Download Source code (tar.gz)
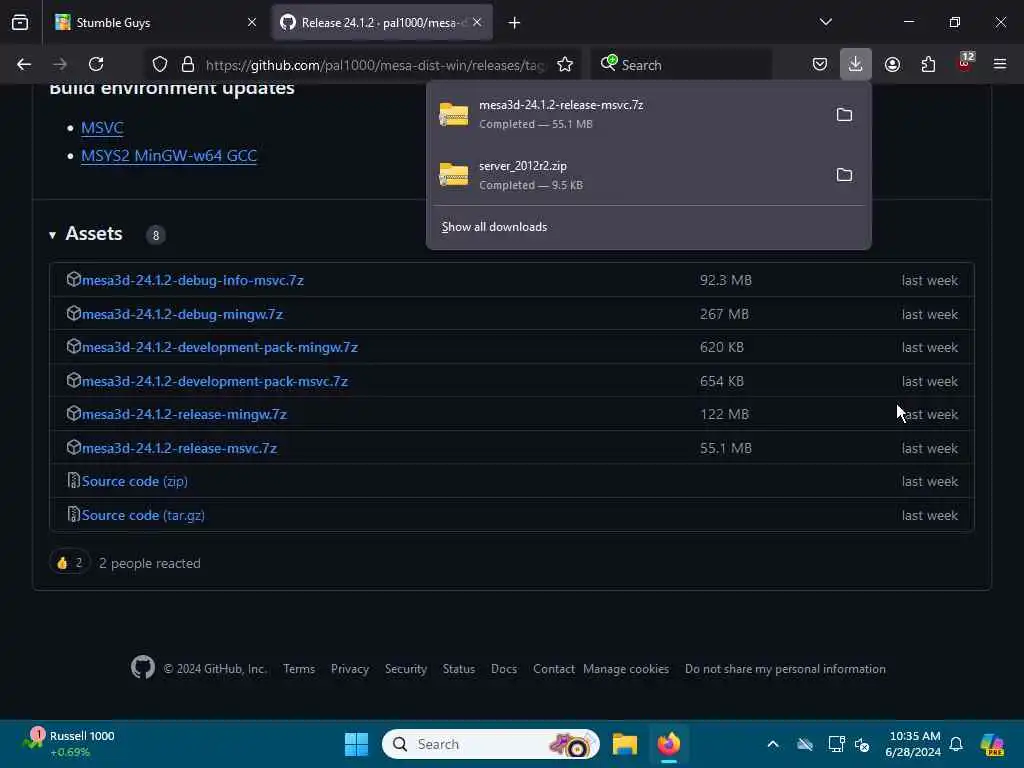Viewport: 1024px width, 768px height. point(143,515)
